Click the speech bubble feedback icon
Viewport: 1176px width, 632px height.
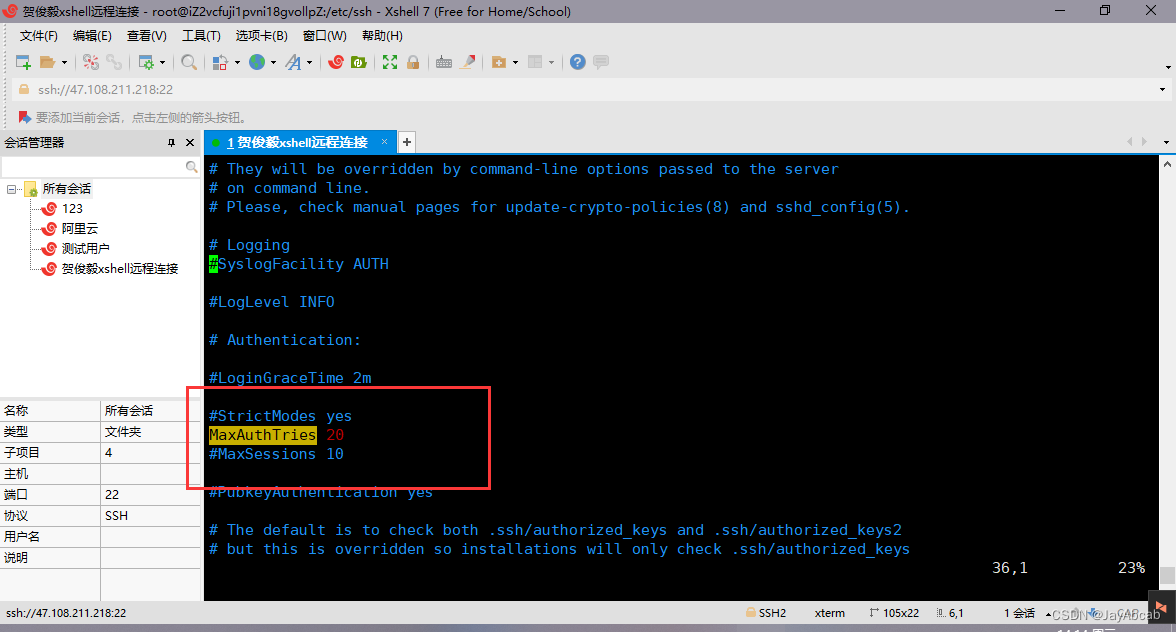[601, 62]
